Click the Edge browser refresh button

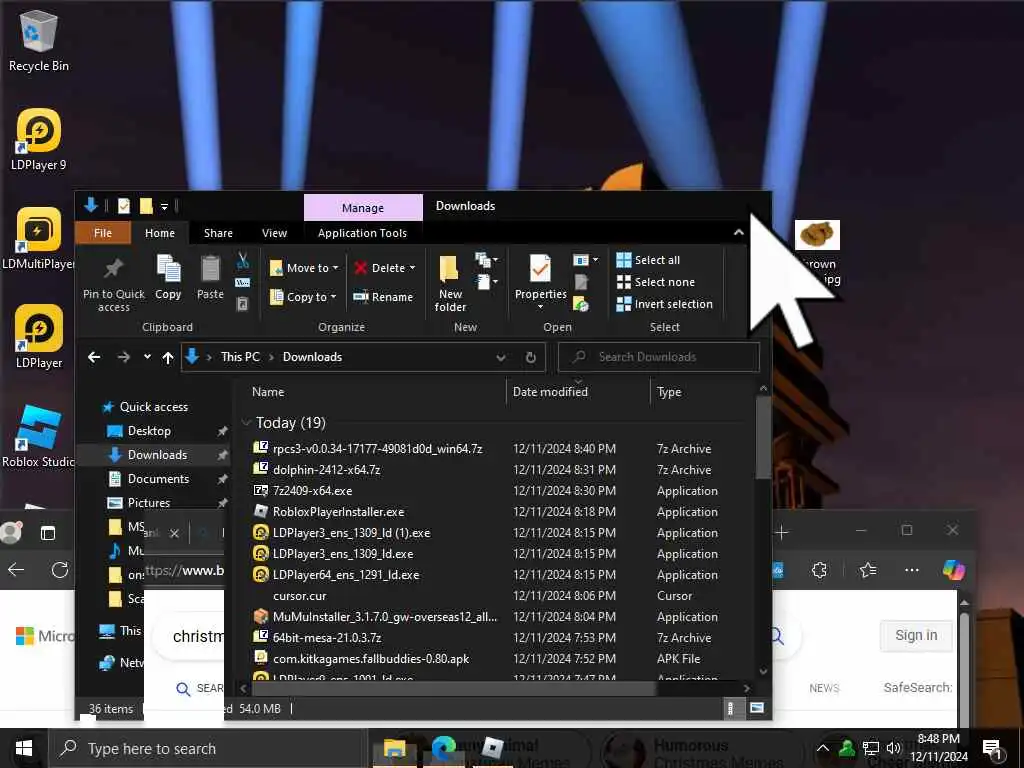(x=60, y=570)
